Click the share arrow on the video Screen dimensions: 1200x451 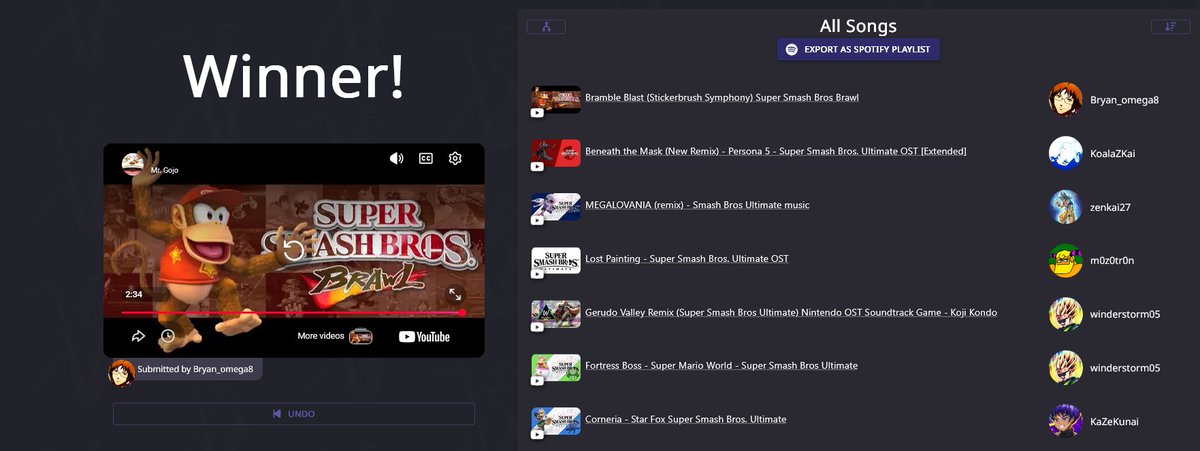(x=139, y=337)
